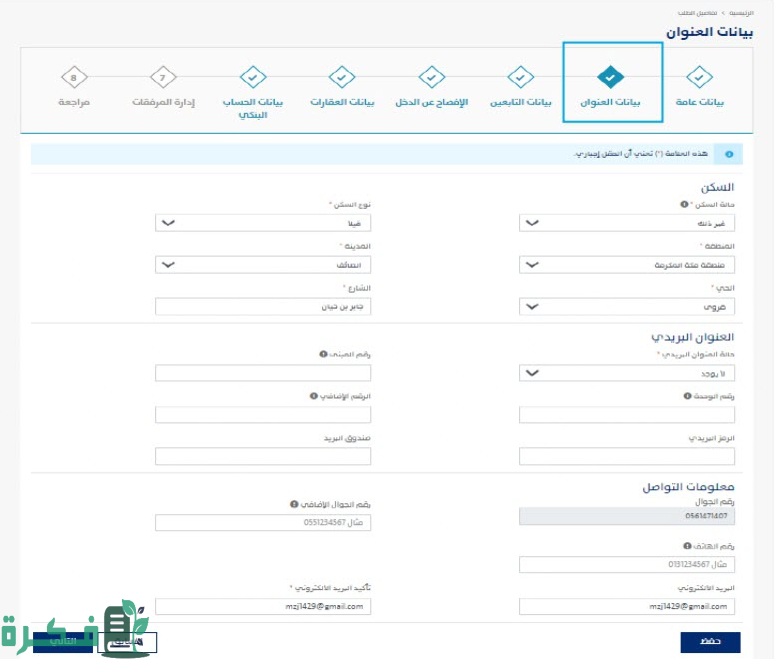Click the التالي next button
Image resolution: width=777 pixels, height=659 pixels.
pyautogui.click(x=63, y=642)
